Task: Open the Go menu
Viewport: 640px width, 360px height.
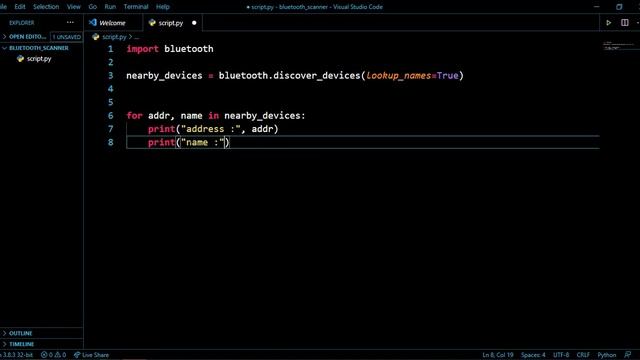Action: pos(93,7)
